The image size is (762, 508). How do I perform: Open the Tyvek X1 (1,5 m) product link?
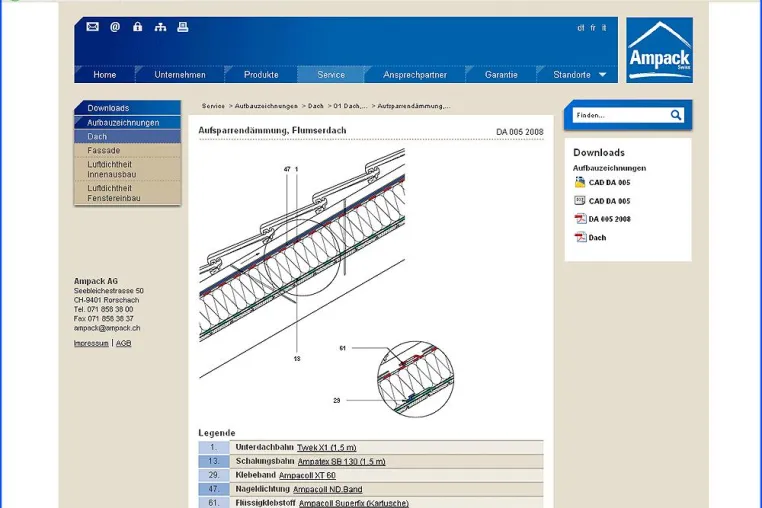(x=327, y=447)
